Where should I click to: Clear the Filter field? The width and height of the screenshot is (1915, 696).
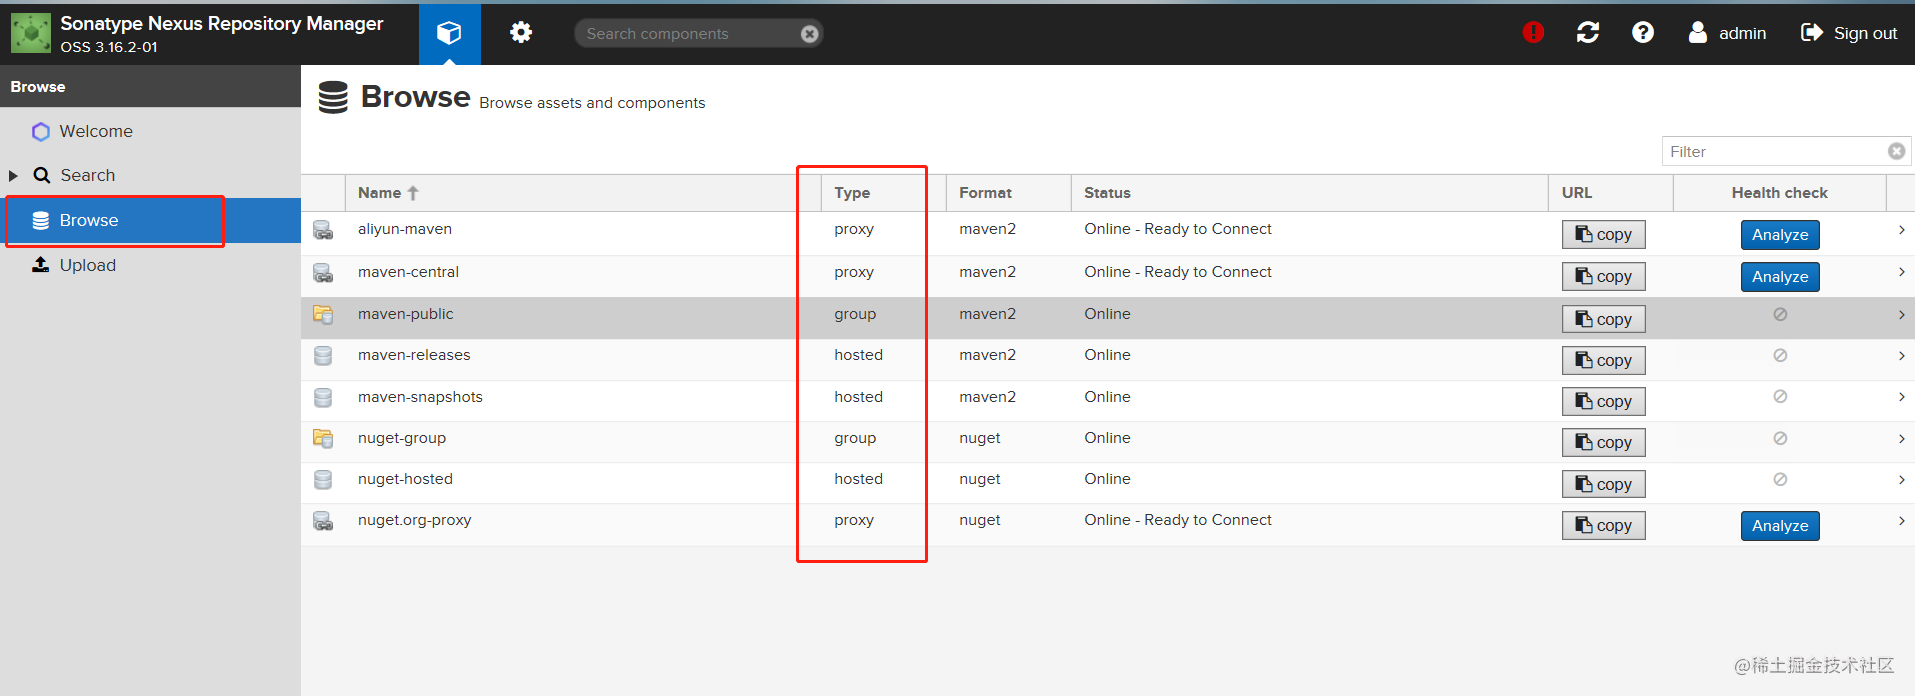click(1897, 151)
